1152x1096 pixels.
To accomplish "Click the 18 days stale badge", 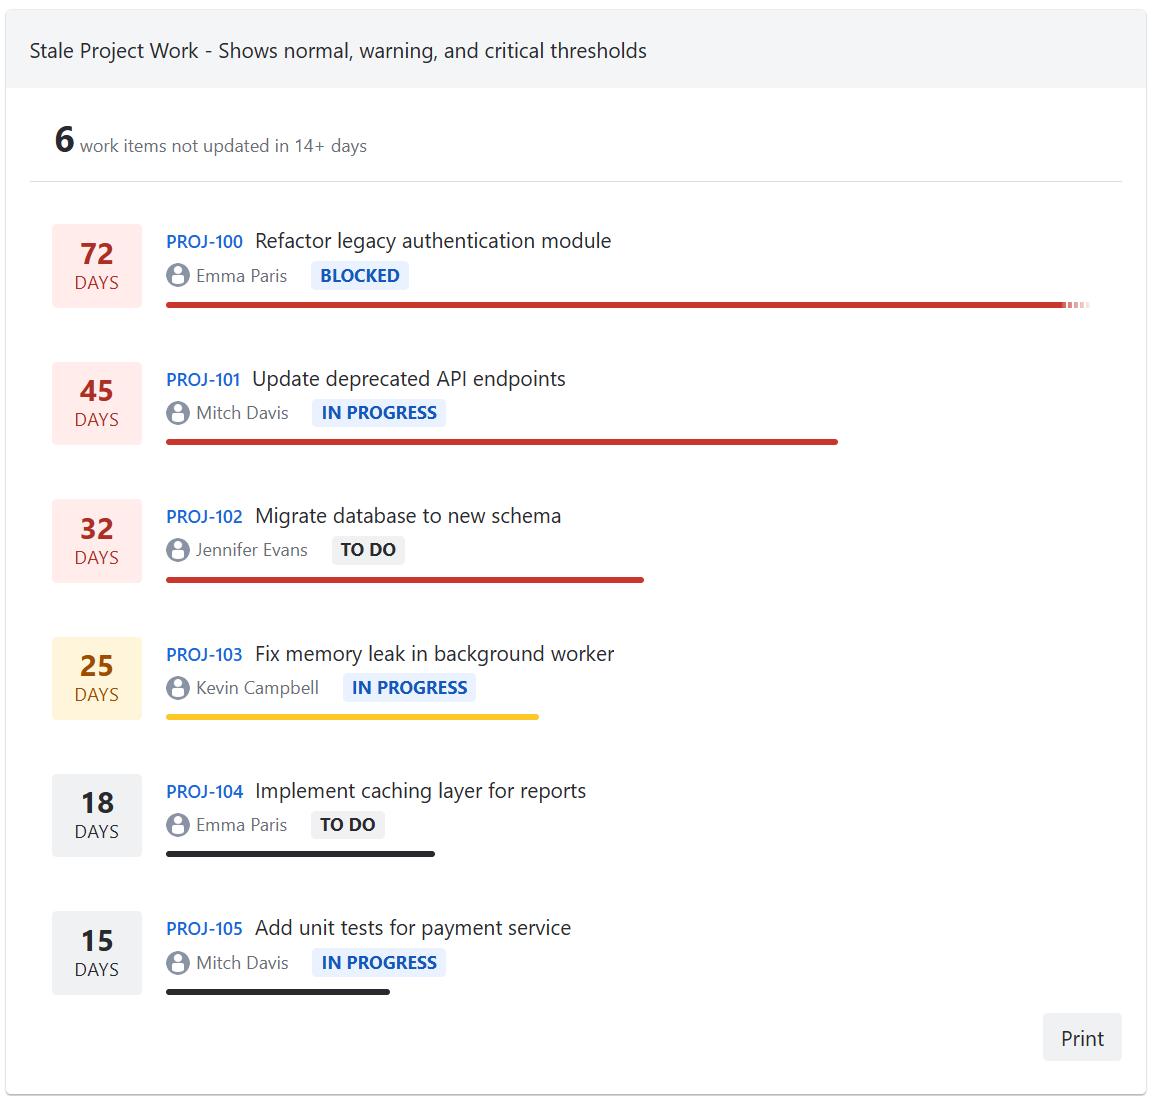I will [97, 815].
